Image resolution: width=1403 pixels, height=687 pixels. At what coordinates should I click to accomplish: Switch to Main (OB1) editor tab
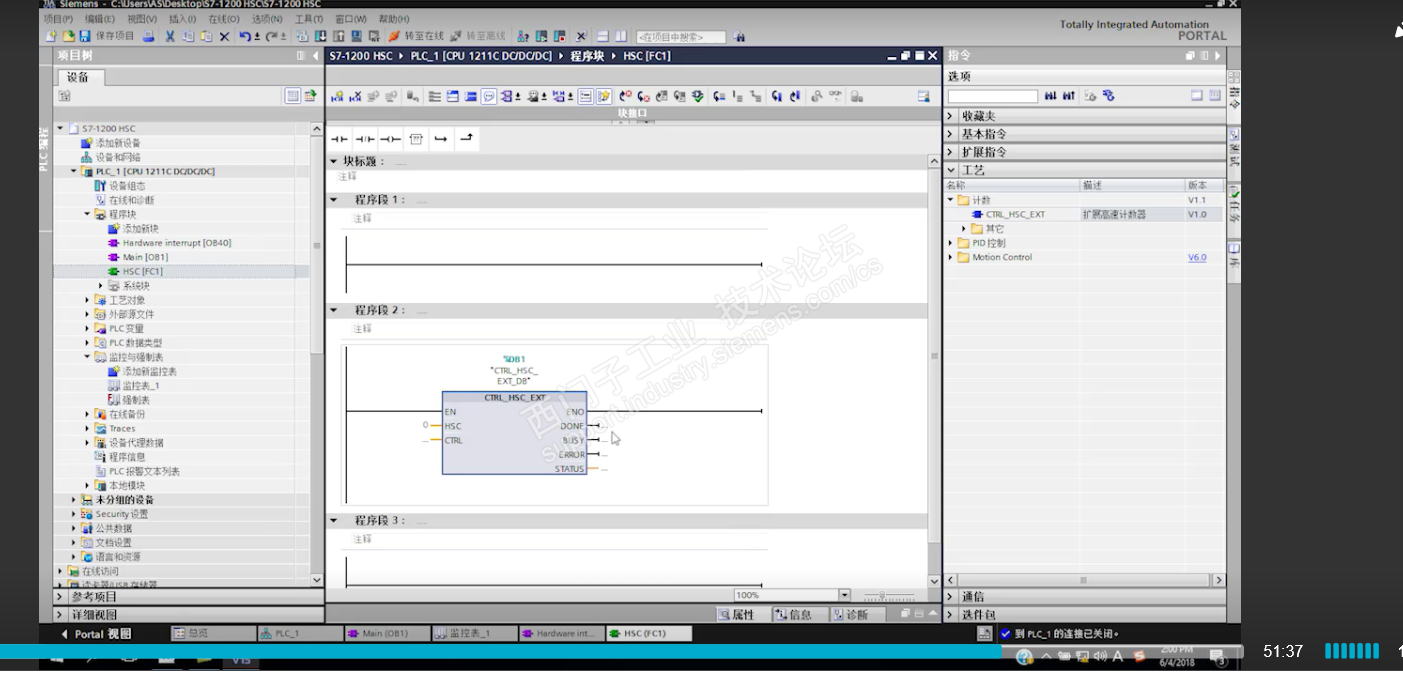[388, 634]
